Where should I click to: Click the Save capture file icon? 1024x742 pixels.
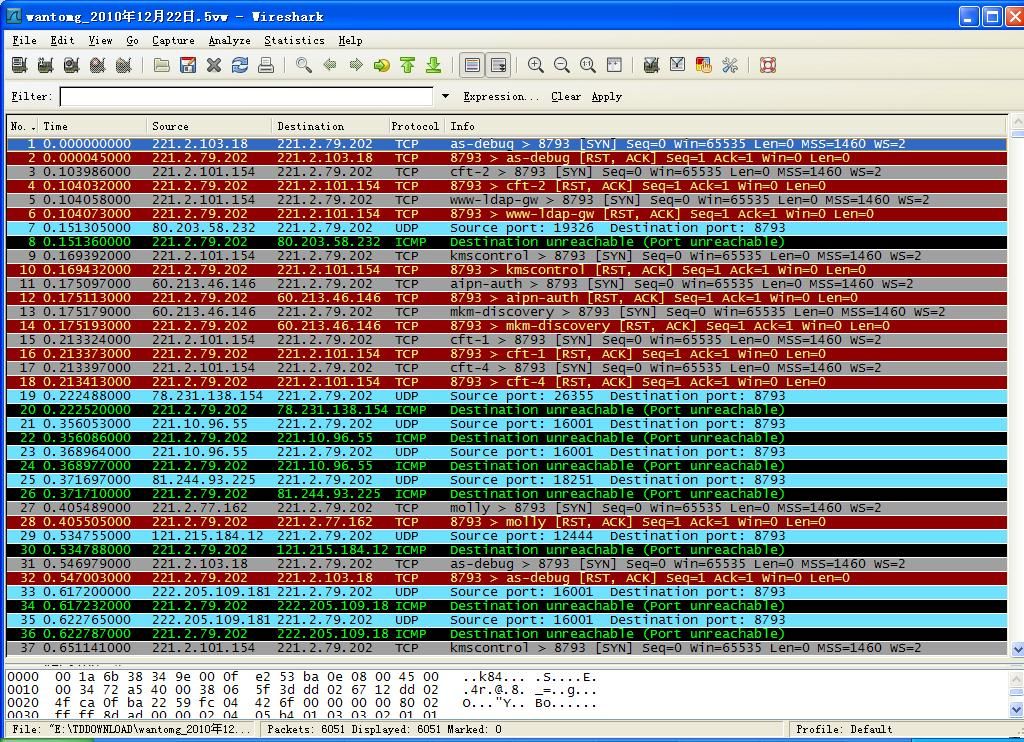[188, 65]
